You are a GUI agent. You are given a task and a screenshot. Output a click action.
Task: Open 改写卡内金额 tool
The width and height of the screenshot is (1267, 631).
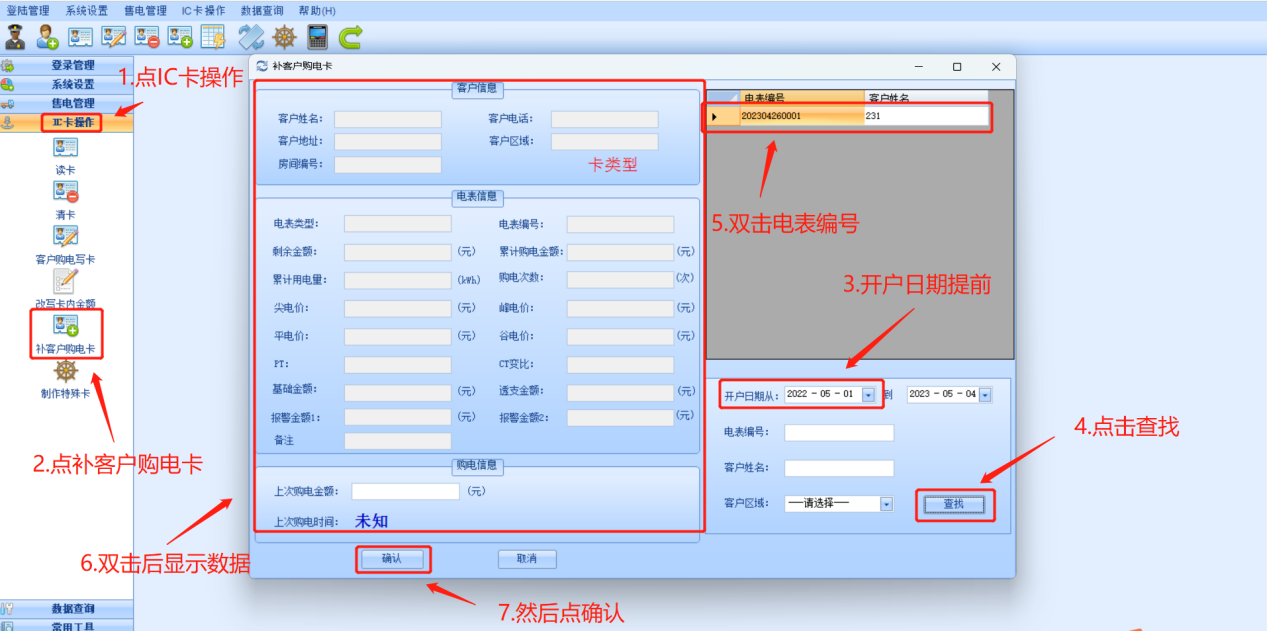click(65, 287)
